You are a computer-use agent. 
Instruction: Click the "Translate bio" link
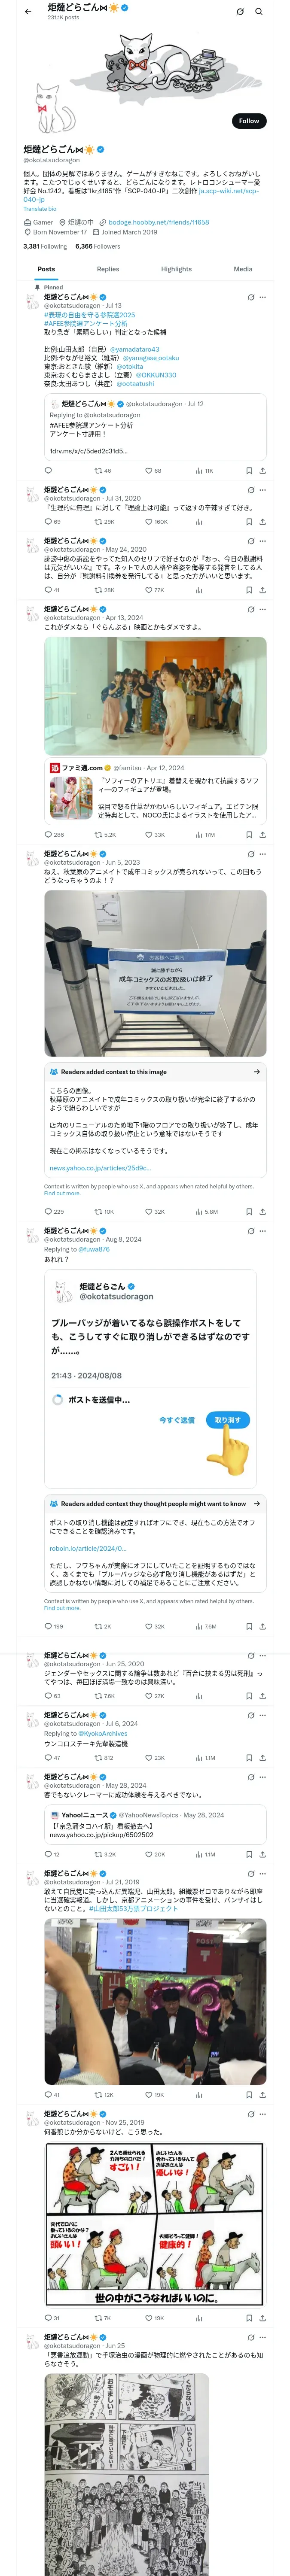[x=40, y=209]
